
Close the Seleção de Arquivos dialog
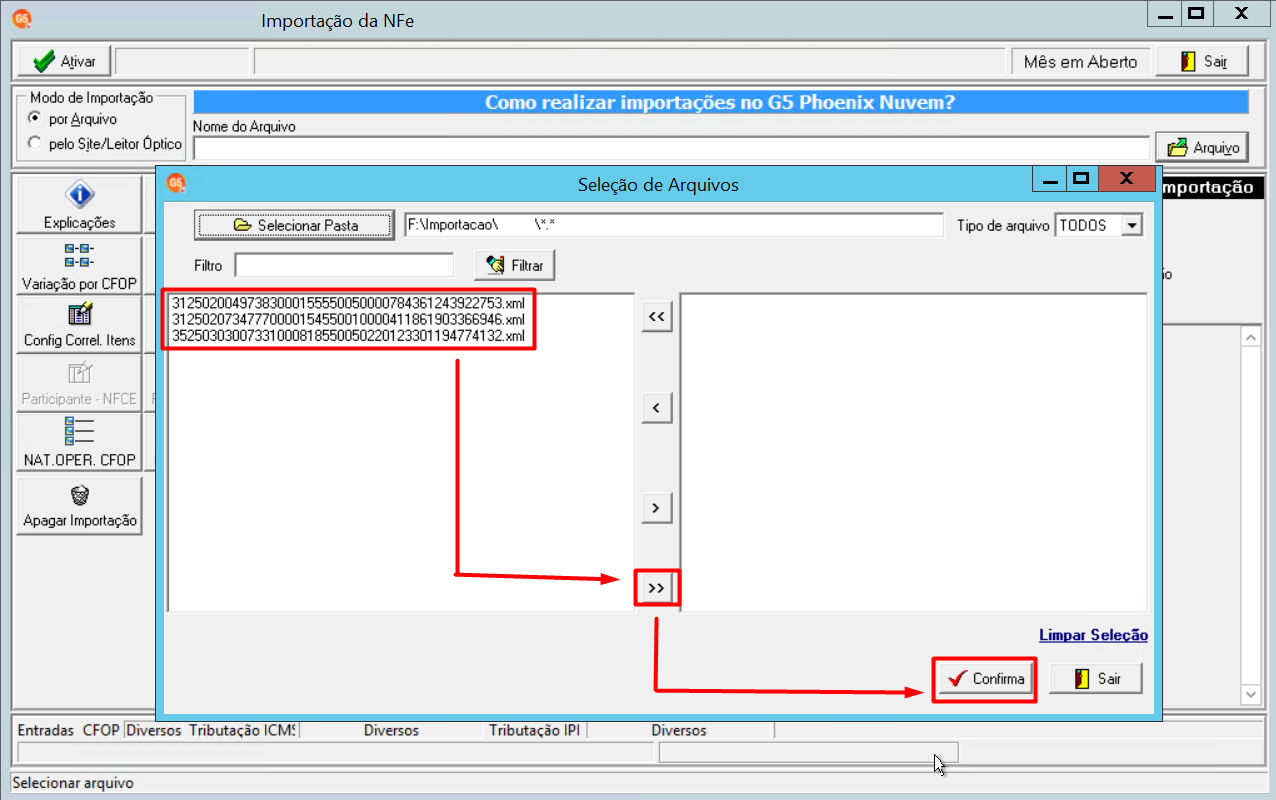(1126, 180)
